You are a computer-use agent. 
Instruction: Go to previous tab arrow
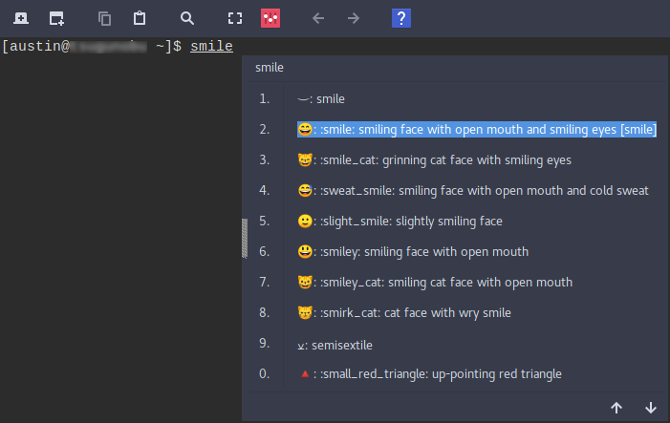318,18
